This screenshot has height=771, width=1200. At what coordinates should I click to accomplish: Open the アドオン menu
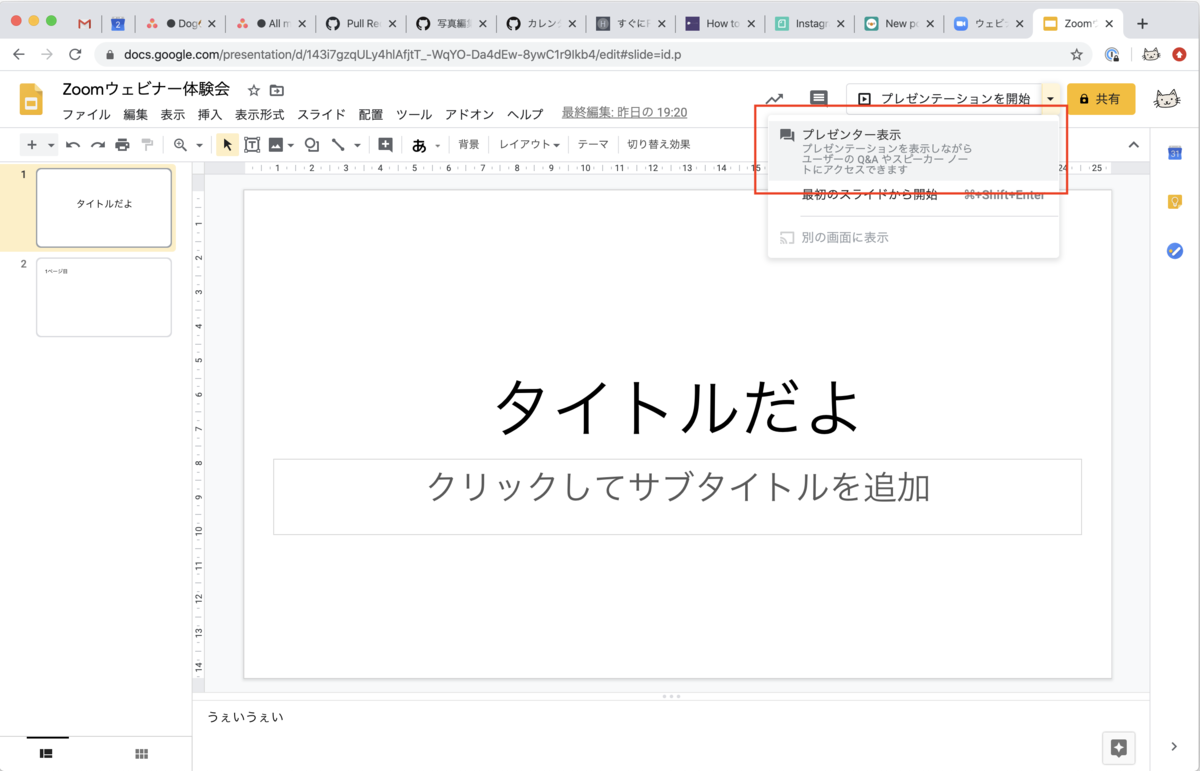(x=469, y=114)
